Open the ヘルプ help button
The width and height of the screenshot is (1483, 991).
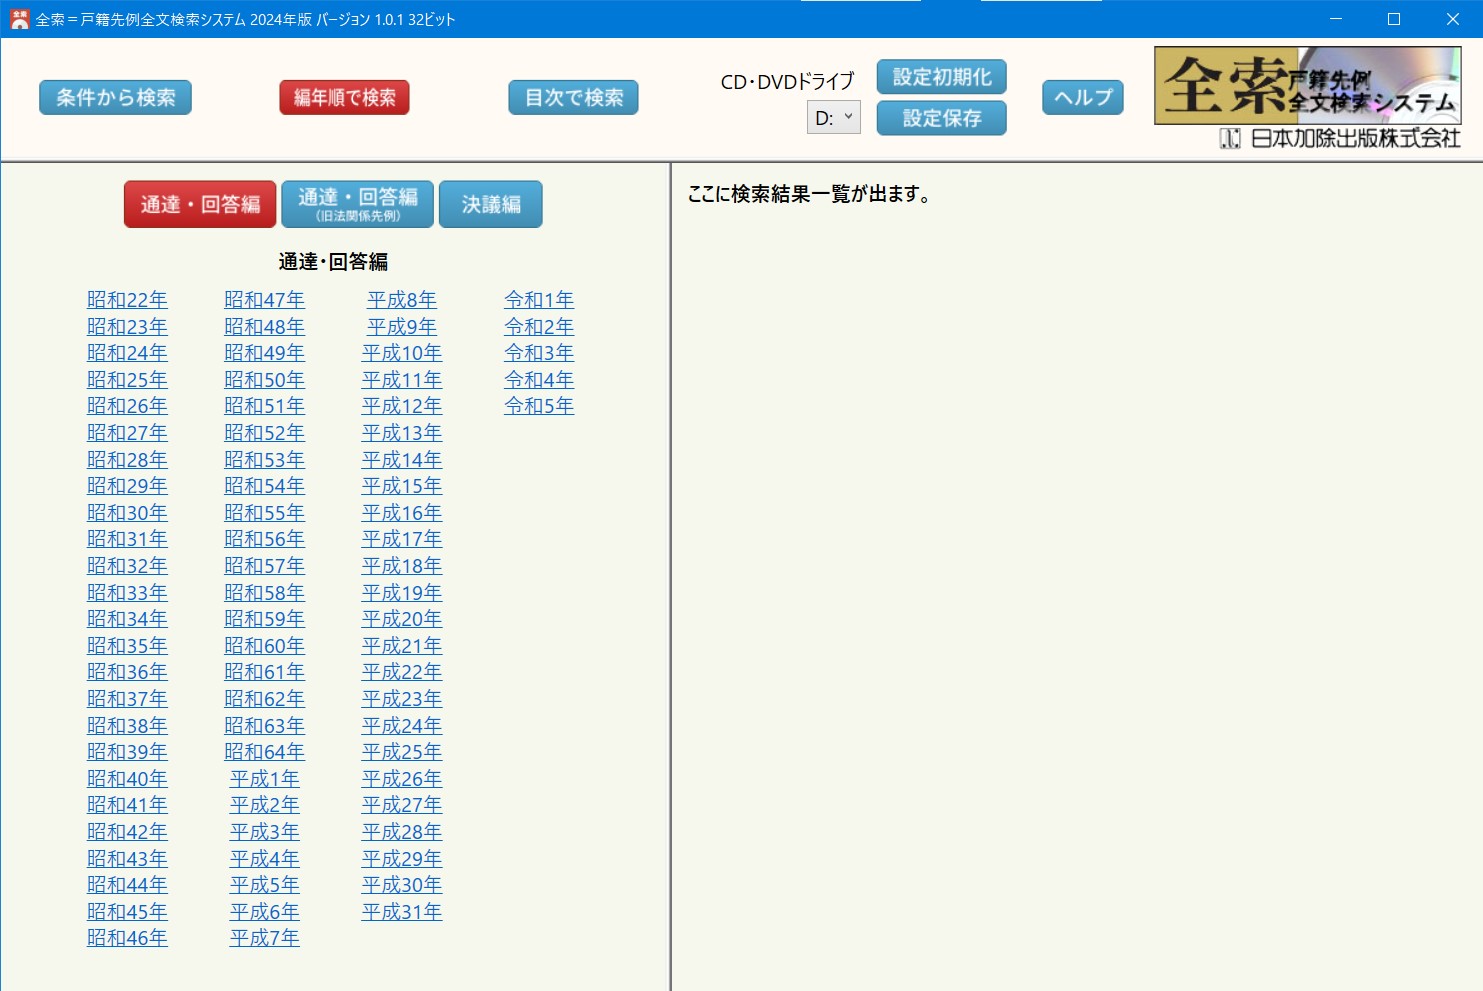coord(1083,98)
